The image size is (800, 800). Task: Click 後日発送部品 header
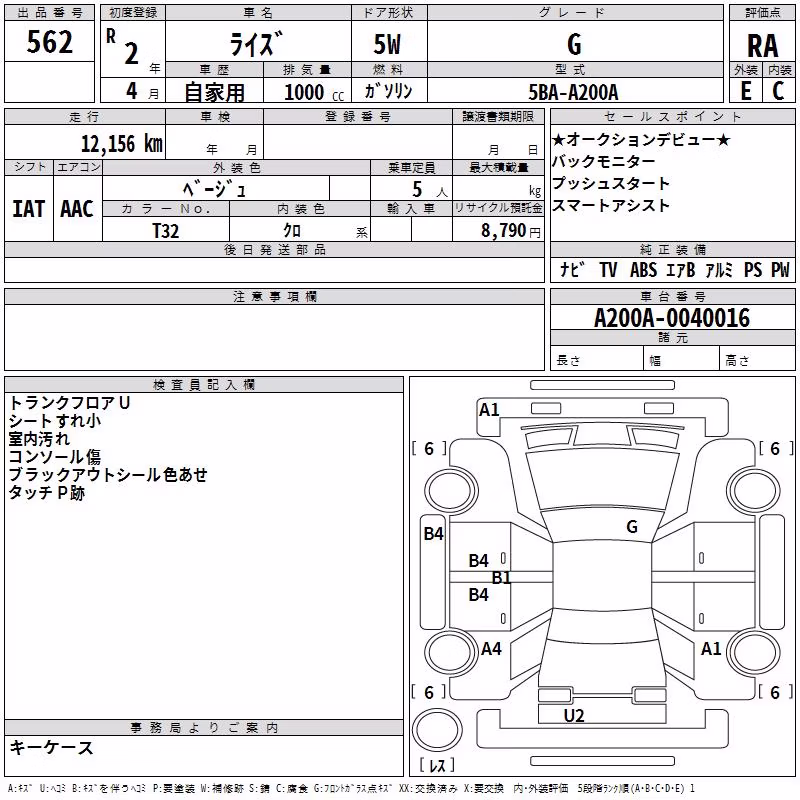pos(275,249)
